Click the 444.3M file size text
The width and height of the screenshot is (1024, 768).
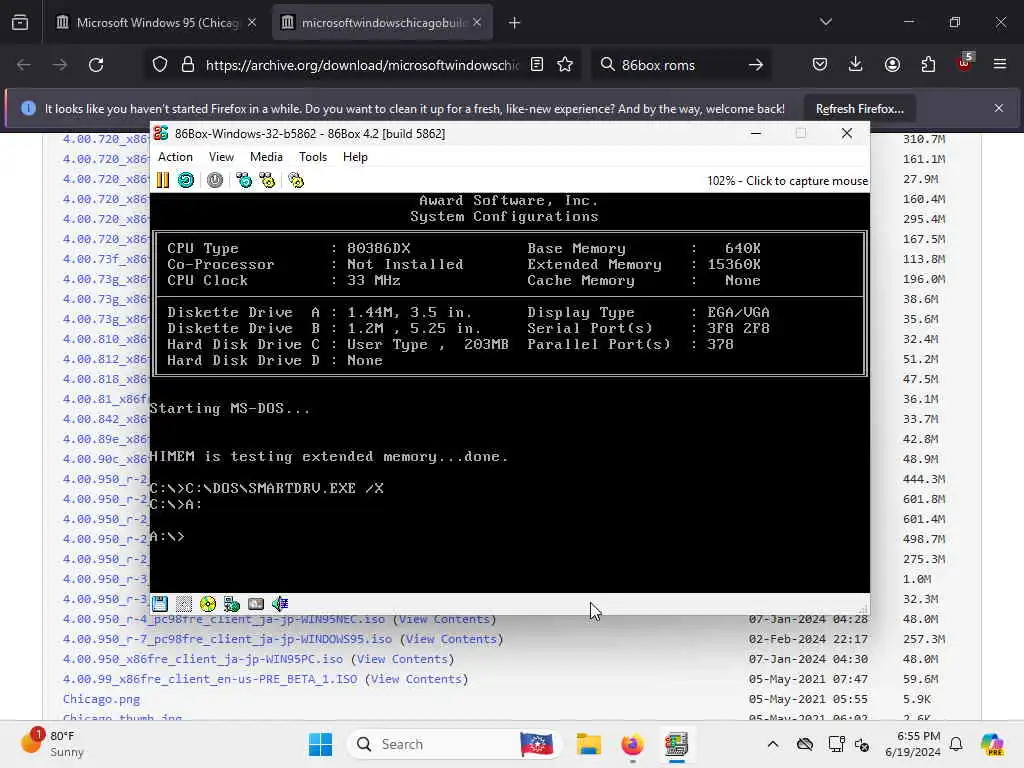pos(924,479)
